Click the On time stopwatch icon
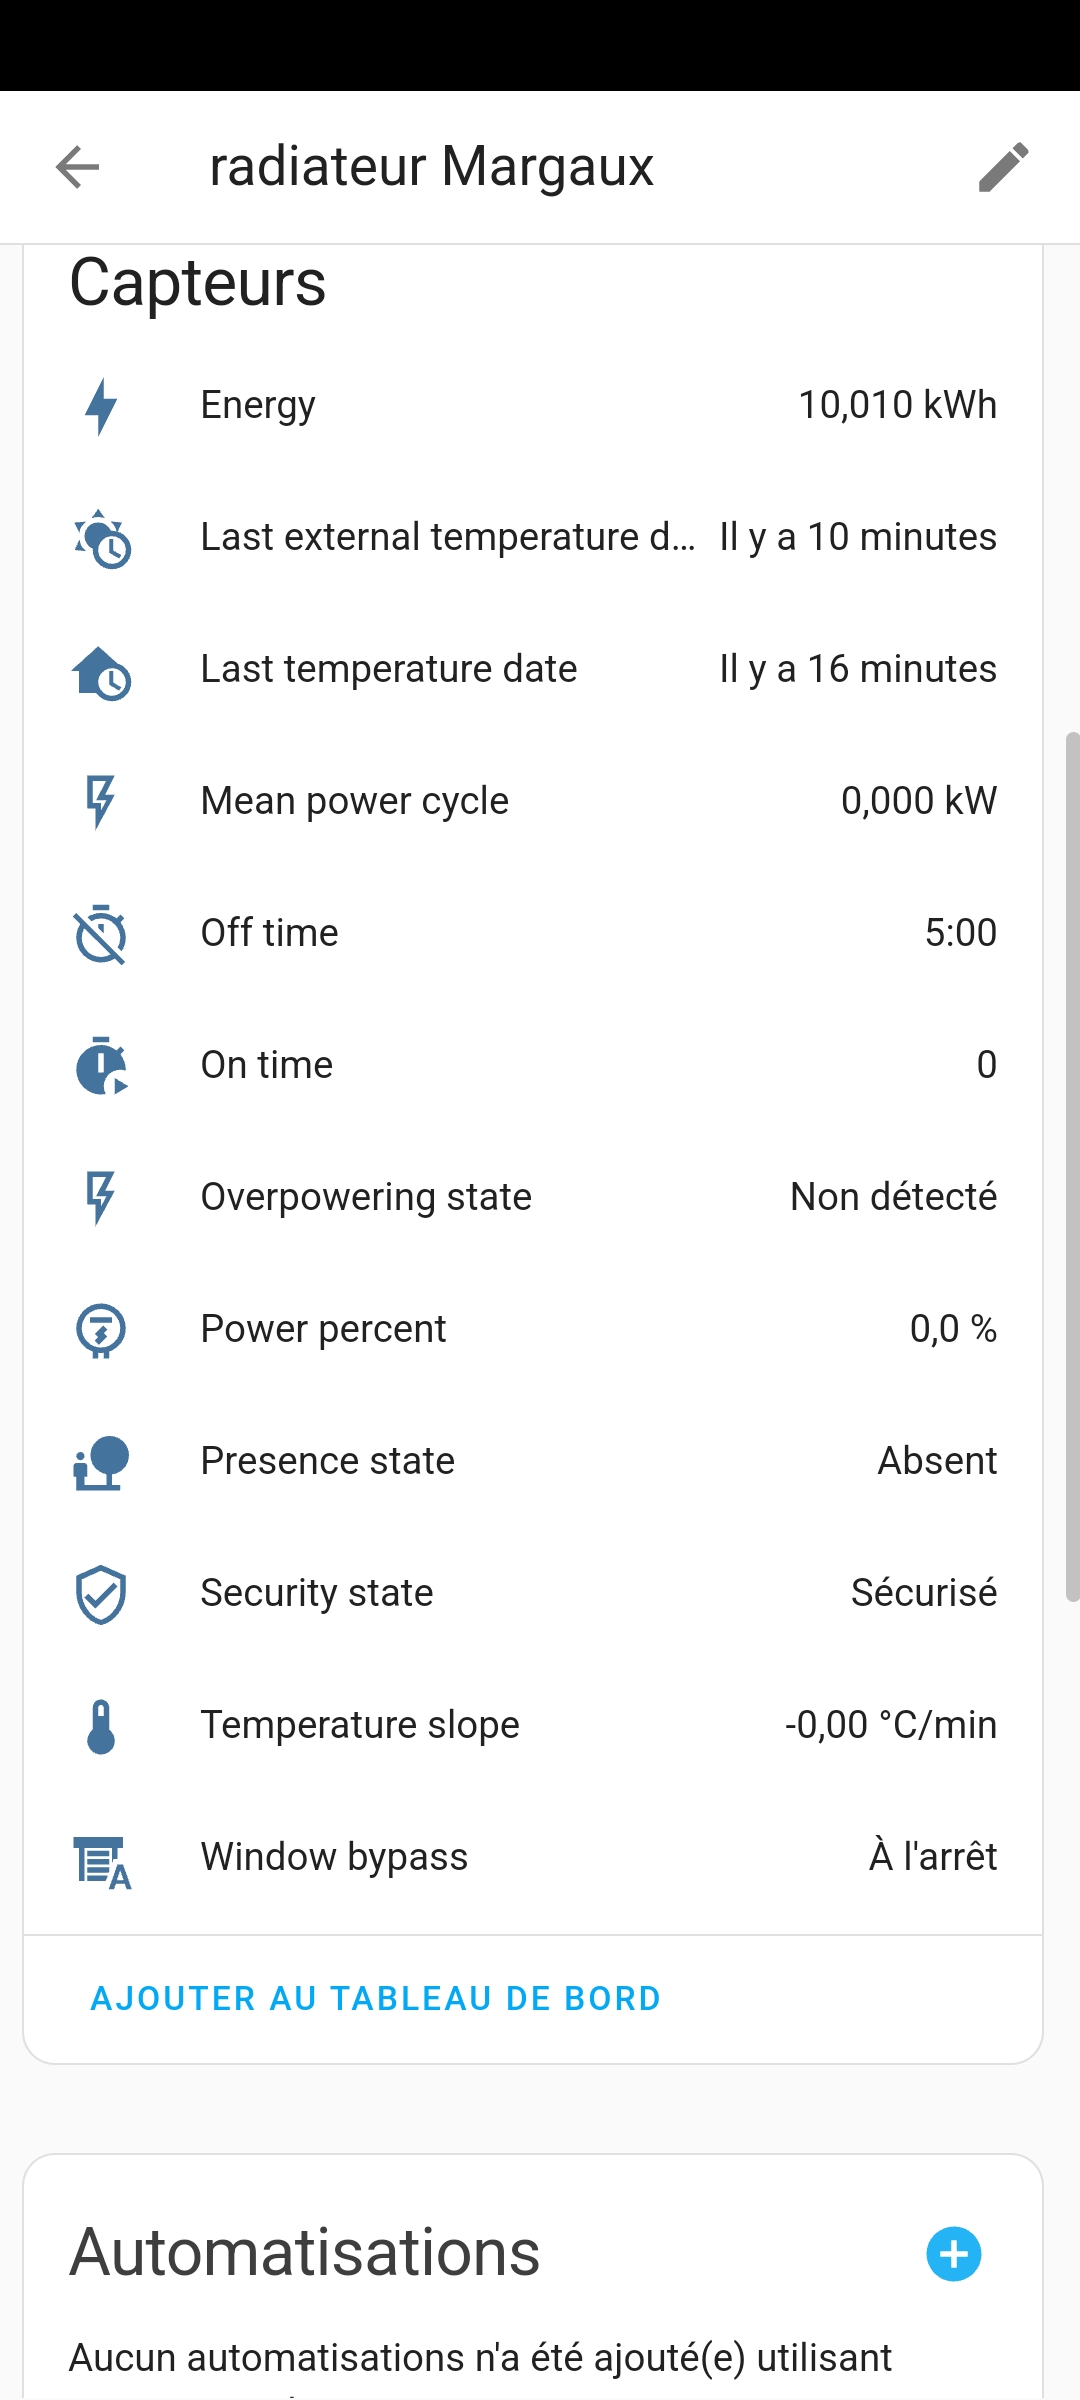The height and width of the screenshot is (2400, 1080). 101,1066
